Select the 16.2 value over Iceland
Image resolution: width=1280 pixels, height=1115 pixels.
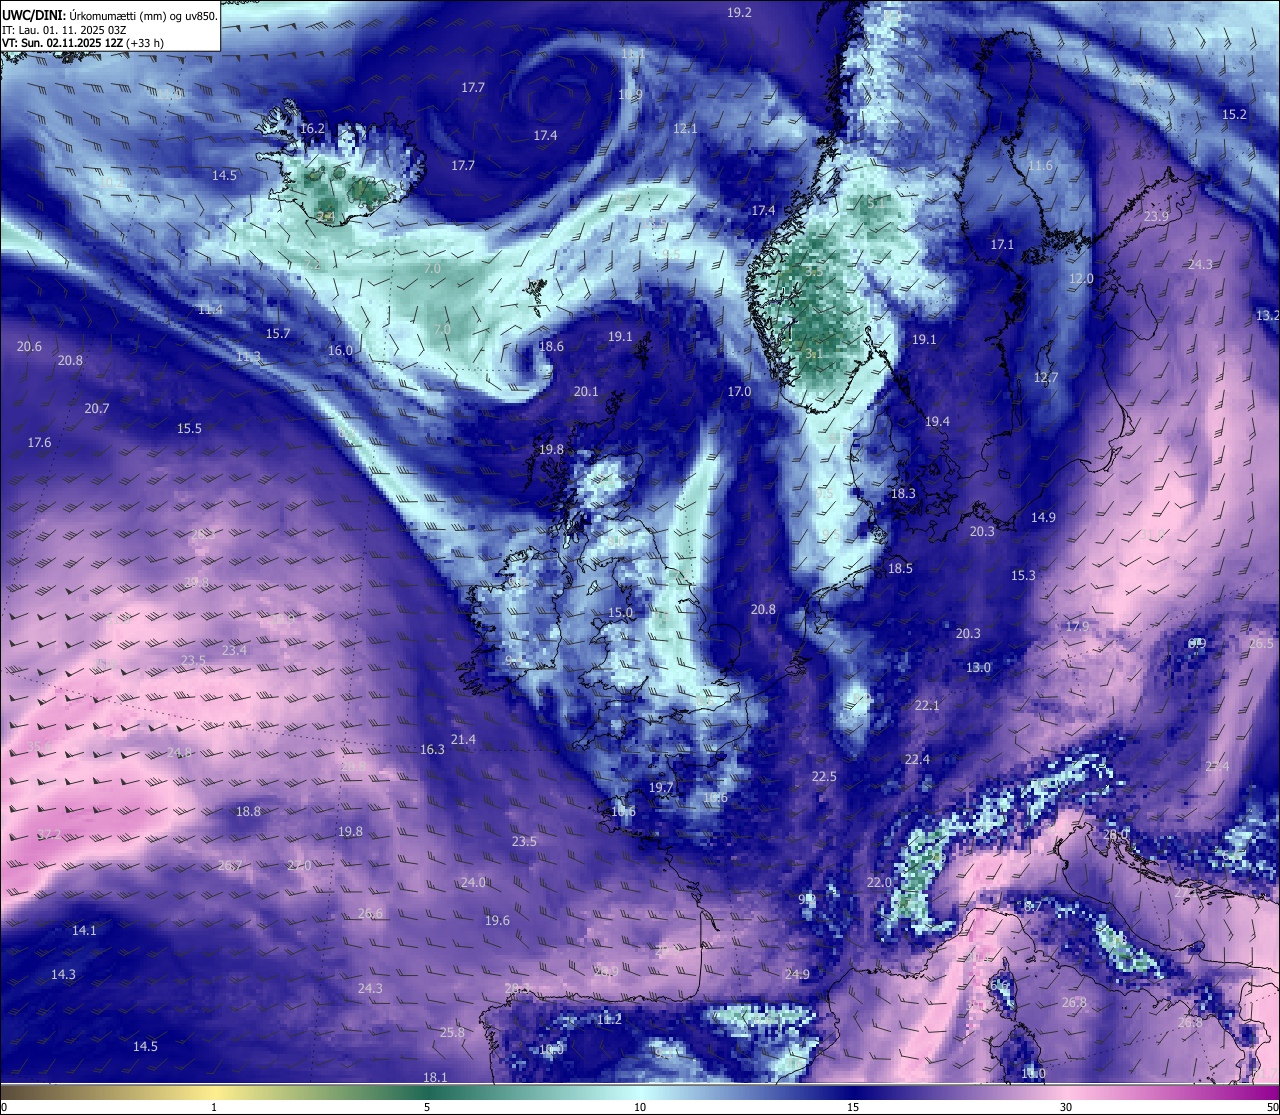[x=313, y=128]
